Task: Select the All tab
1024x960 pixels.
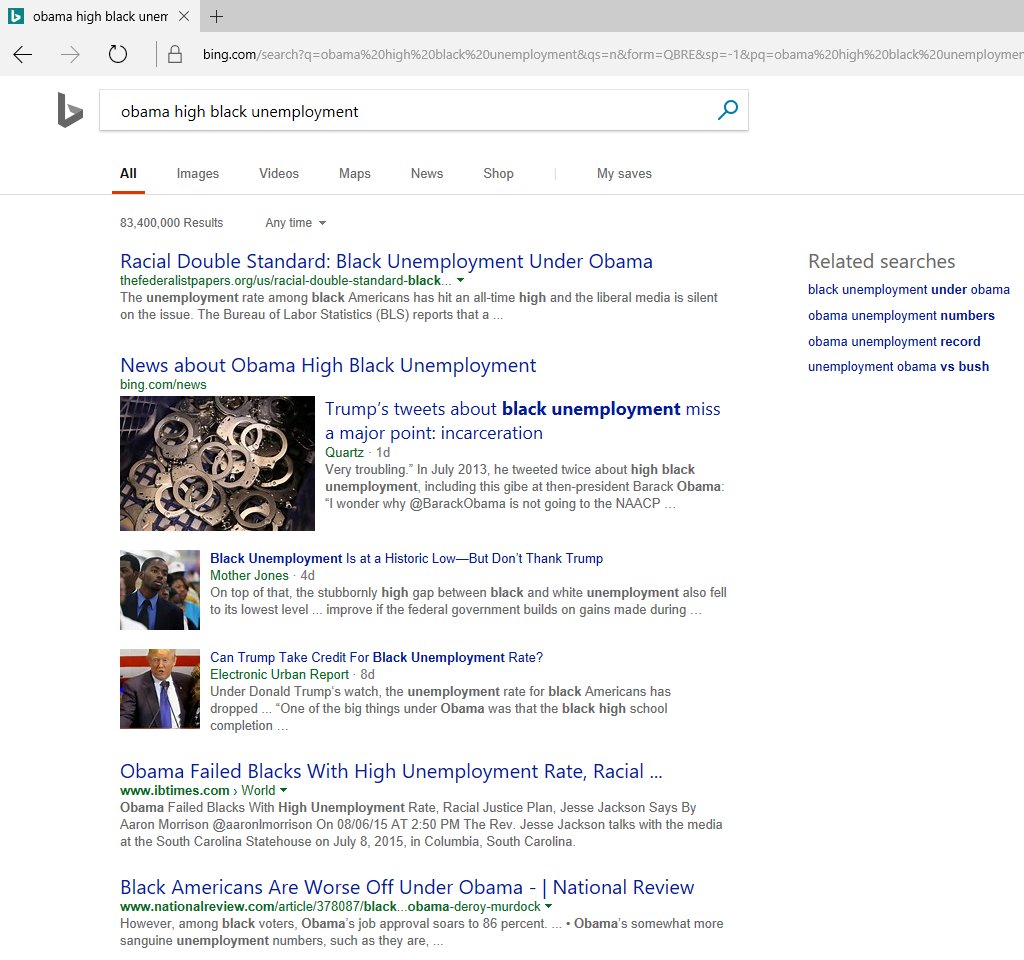Action: tap(128, 174)
